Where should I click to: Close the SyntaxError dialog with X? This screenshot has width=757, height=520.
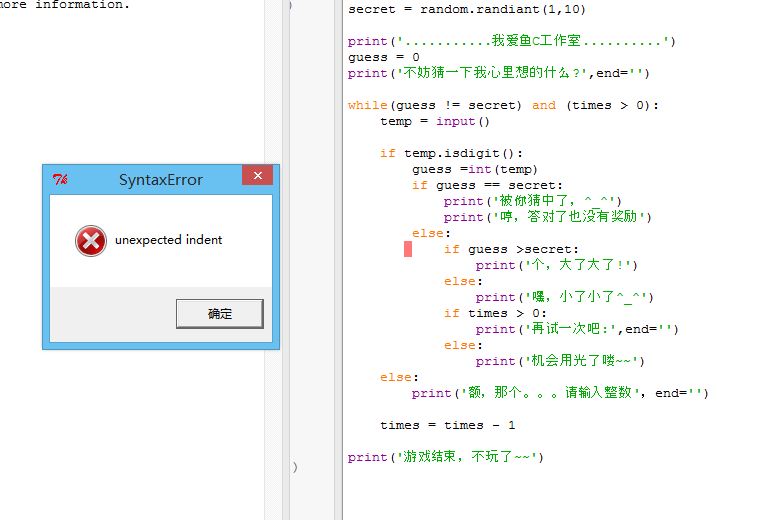[x=258, y=175]
